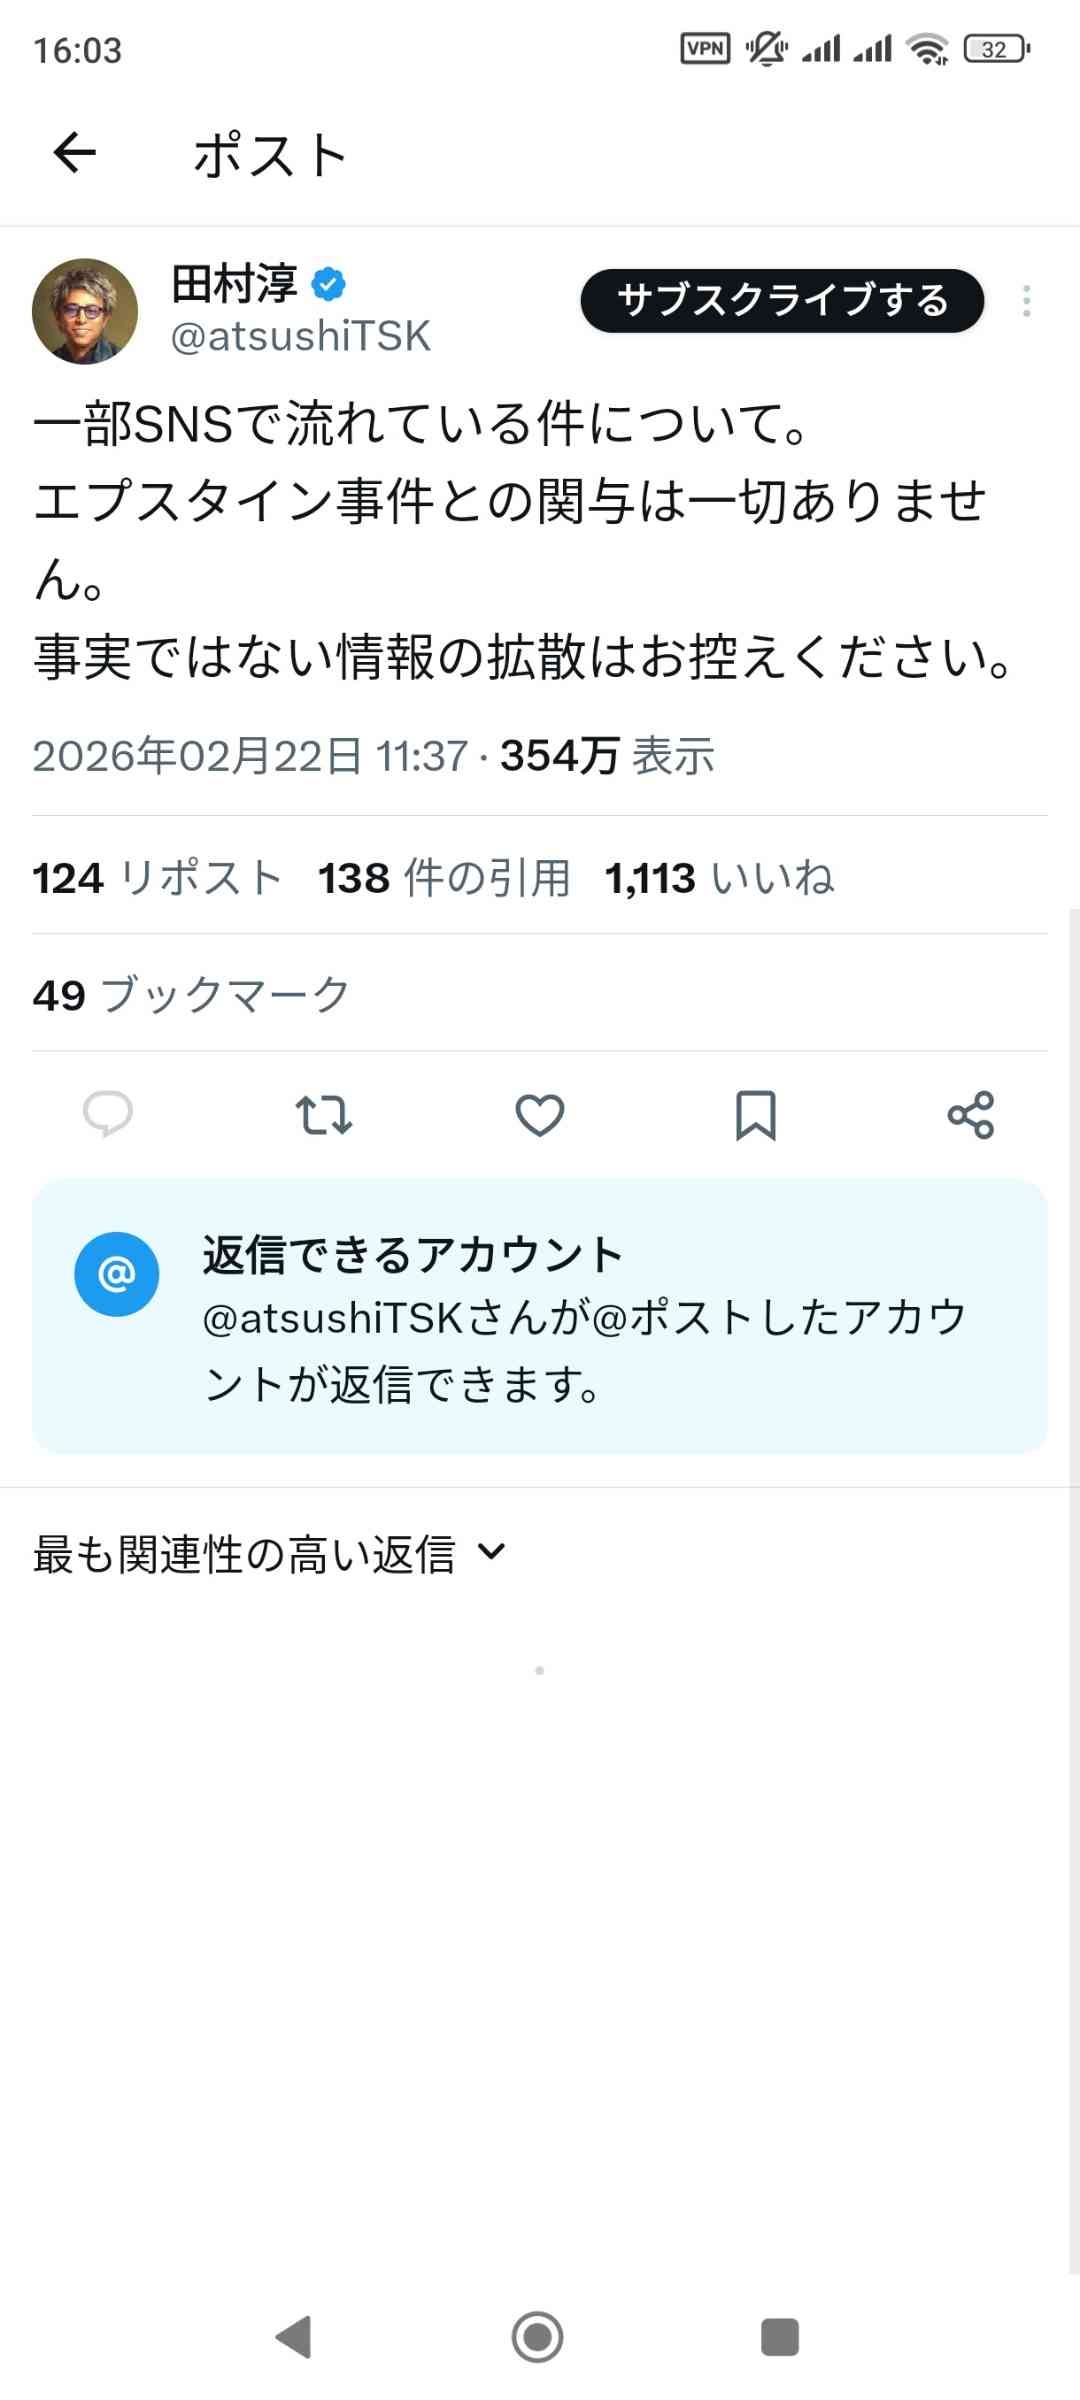
Task: Bookmark the post with bookmark icon
Action: tap(755, 1114)
